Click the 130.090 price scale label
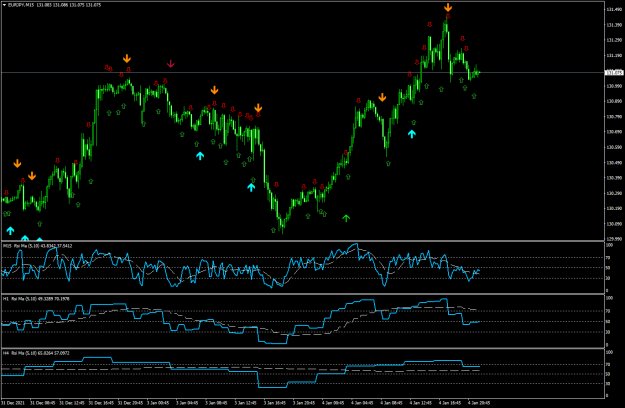This screenshot has height=408, width=625. click(614, 224)
